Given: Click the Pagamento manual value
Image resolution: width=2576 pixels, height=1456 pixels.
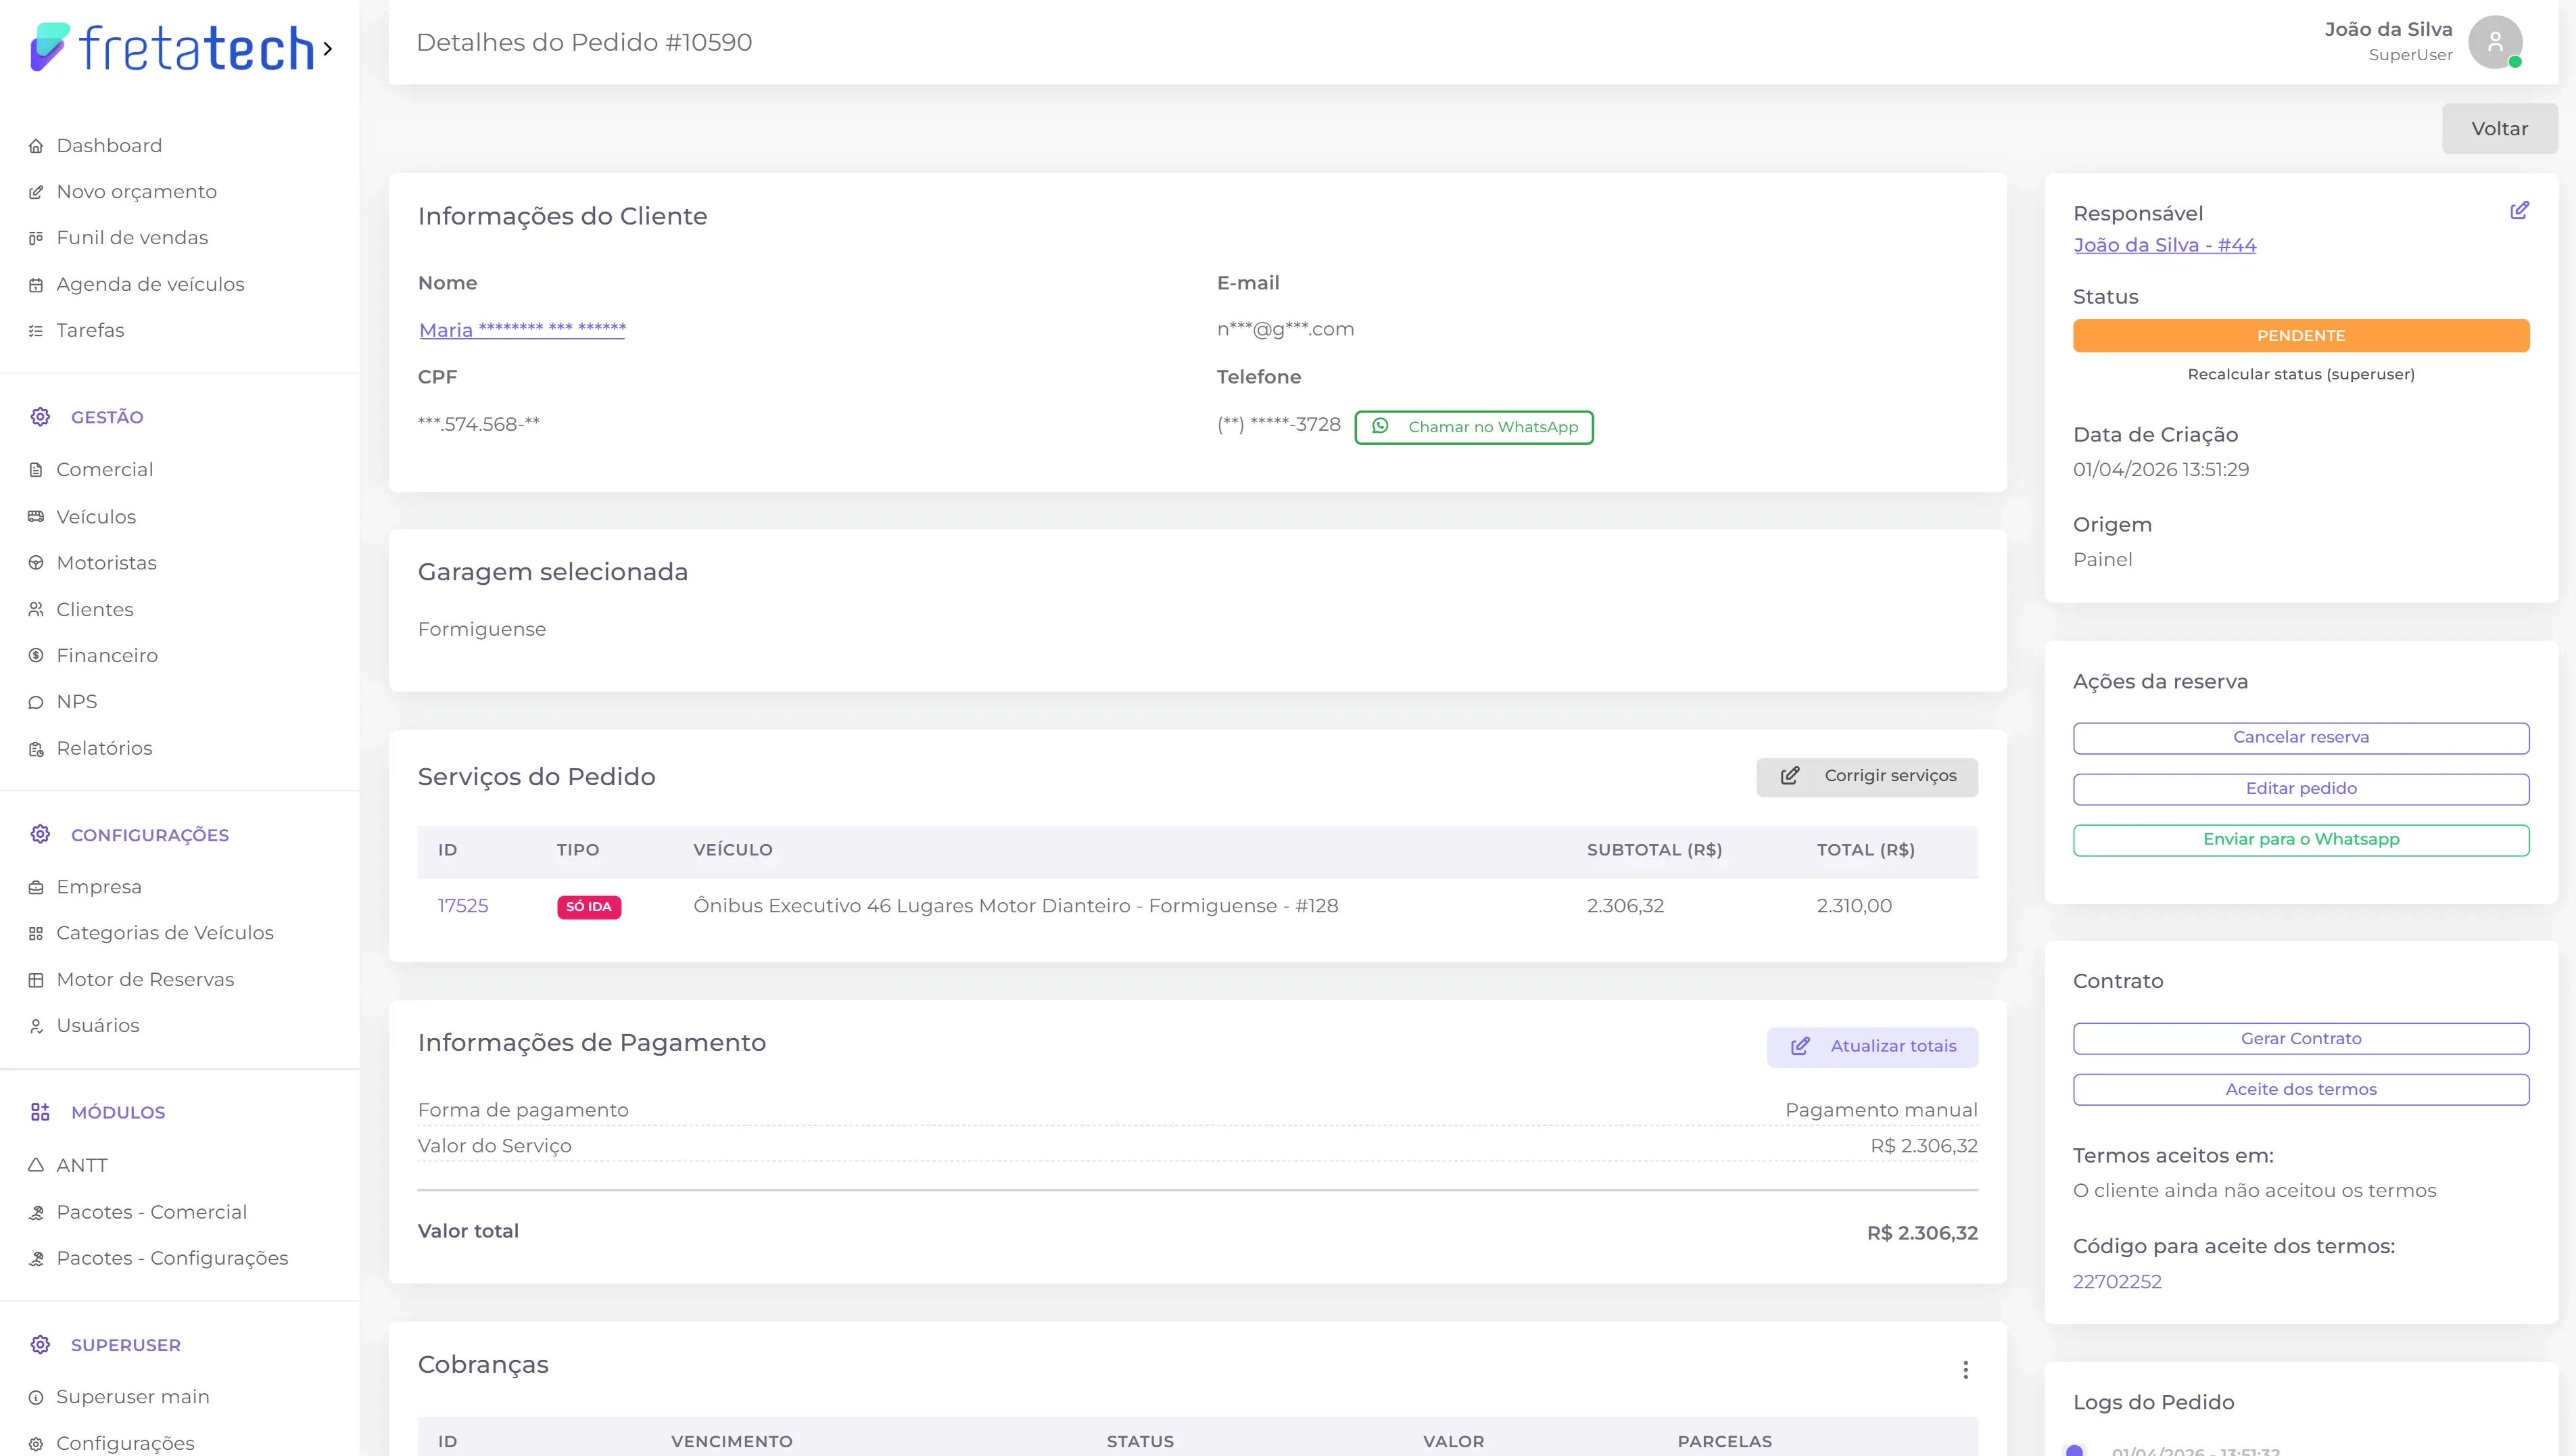Looking at the screenshot, I should point(1881,1111).
